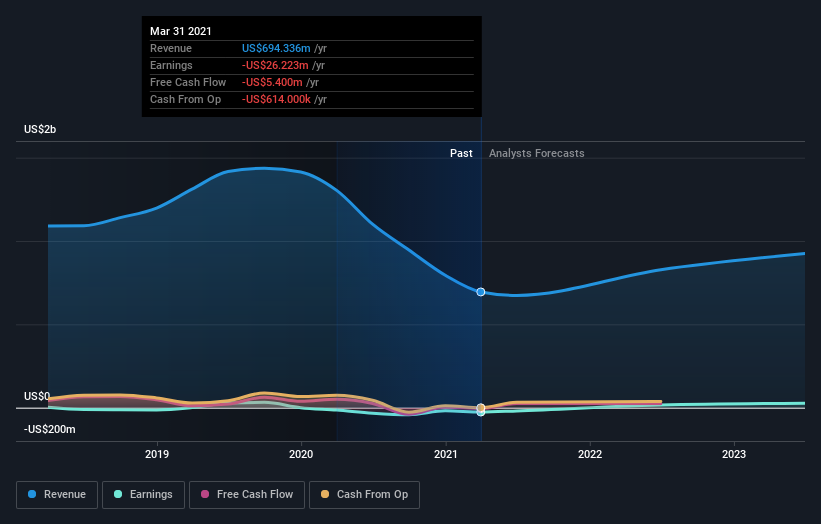Click the -US$26.223m earnings value
Viewport: 821px width, 524px height.
(275, 65)
